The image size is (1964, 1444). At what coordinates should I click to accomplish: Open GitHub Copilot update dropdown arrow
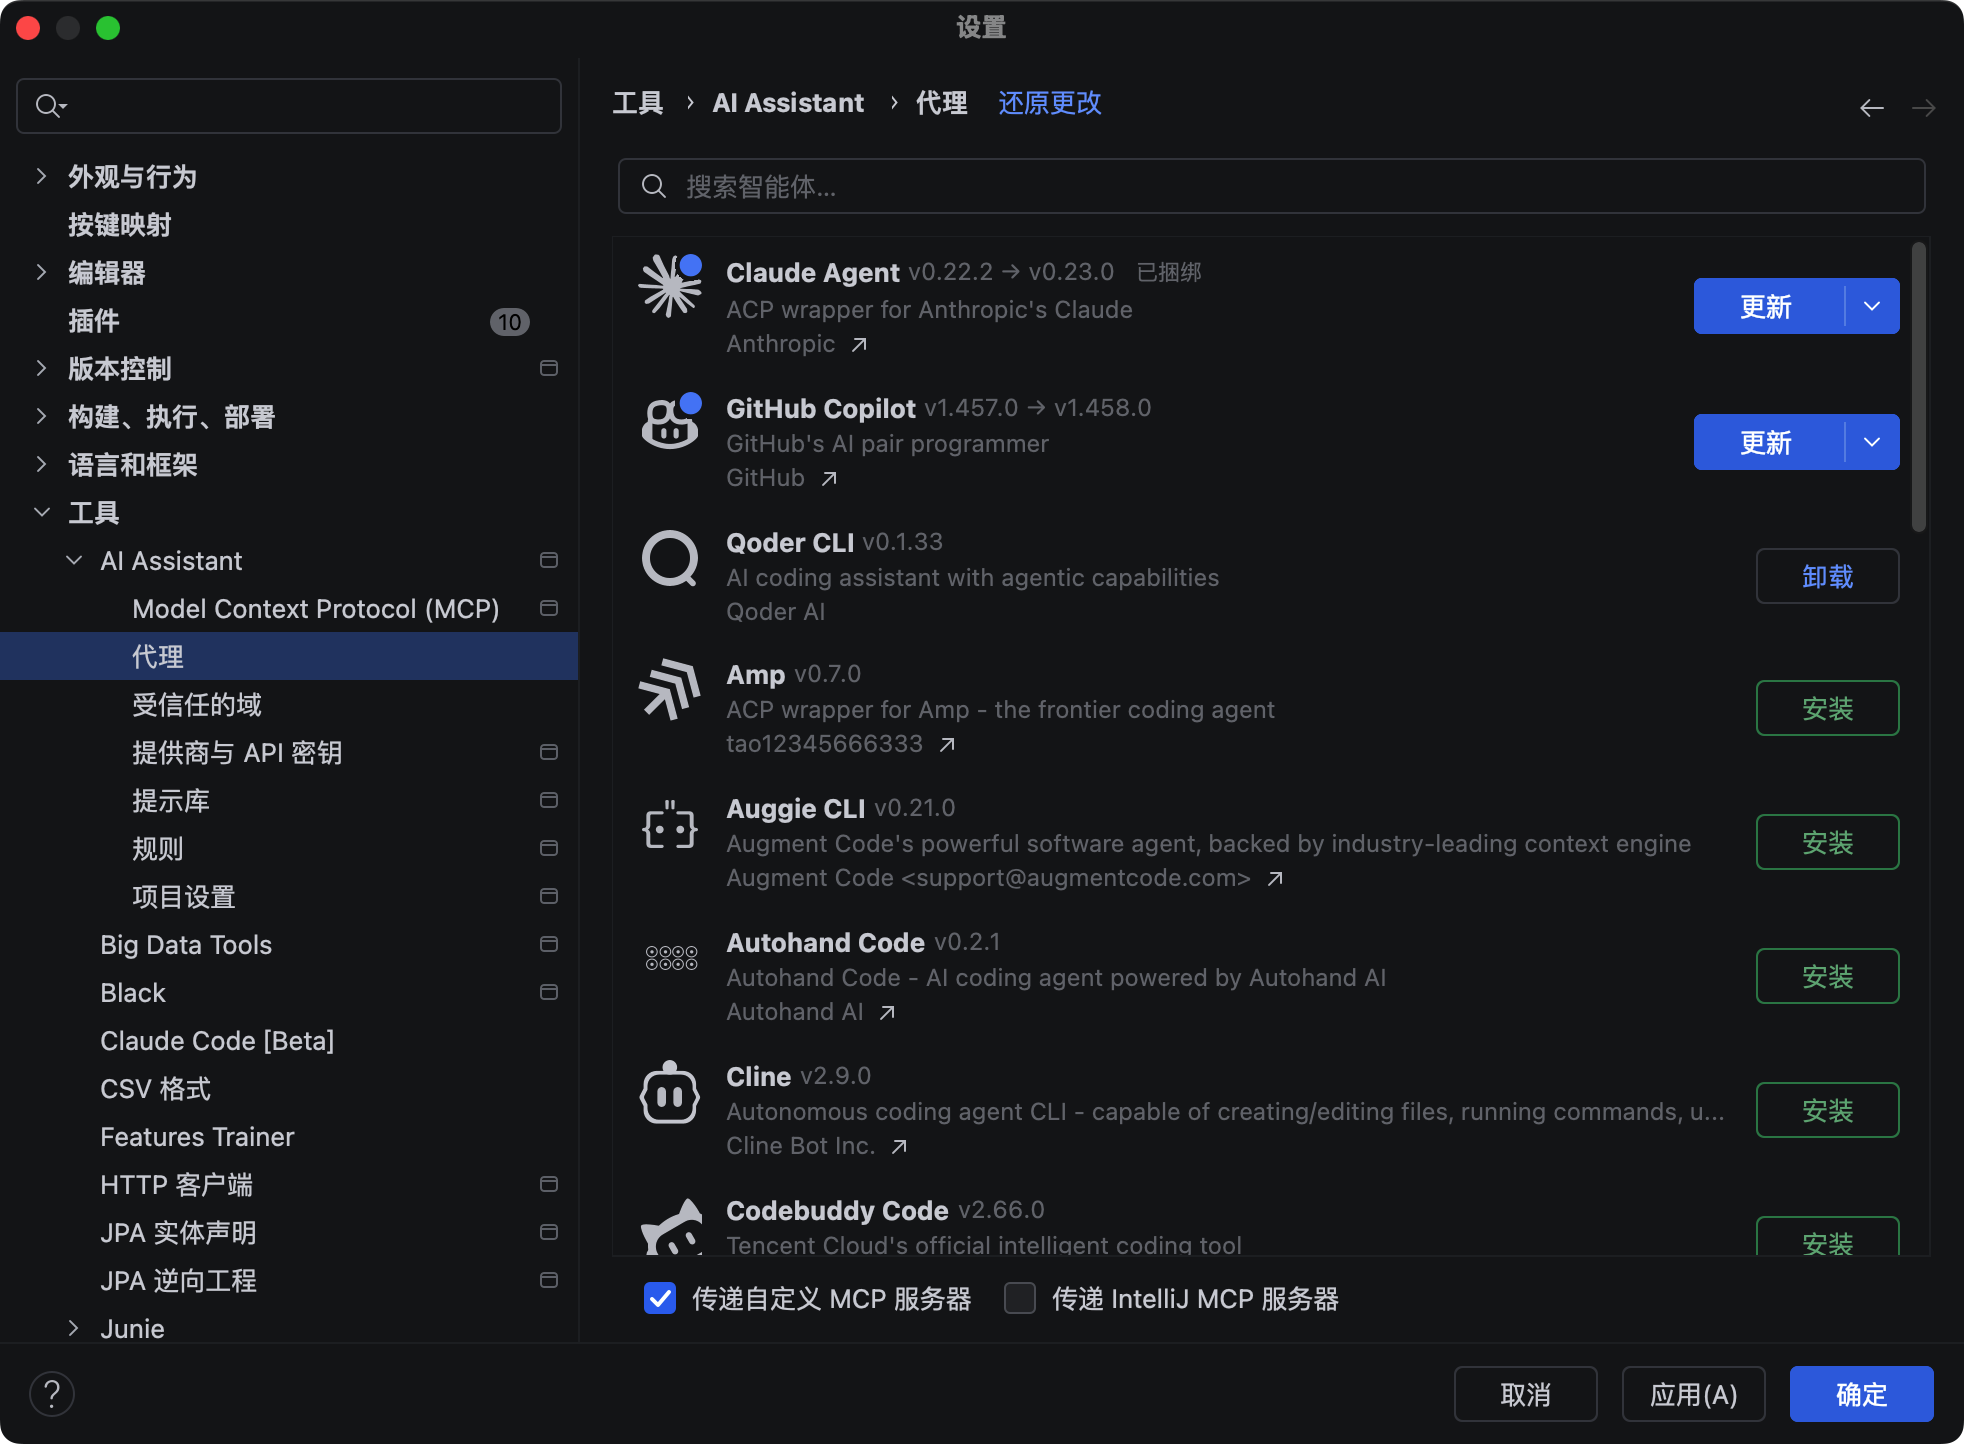[x=1872, y=442]
